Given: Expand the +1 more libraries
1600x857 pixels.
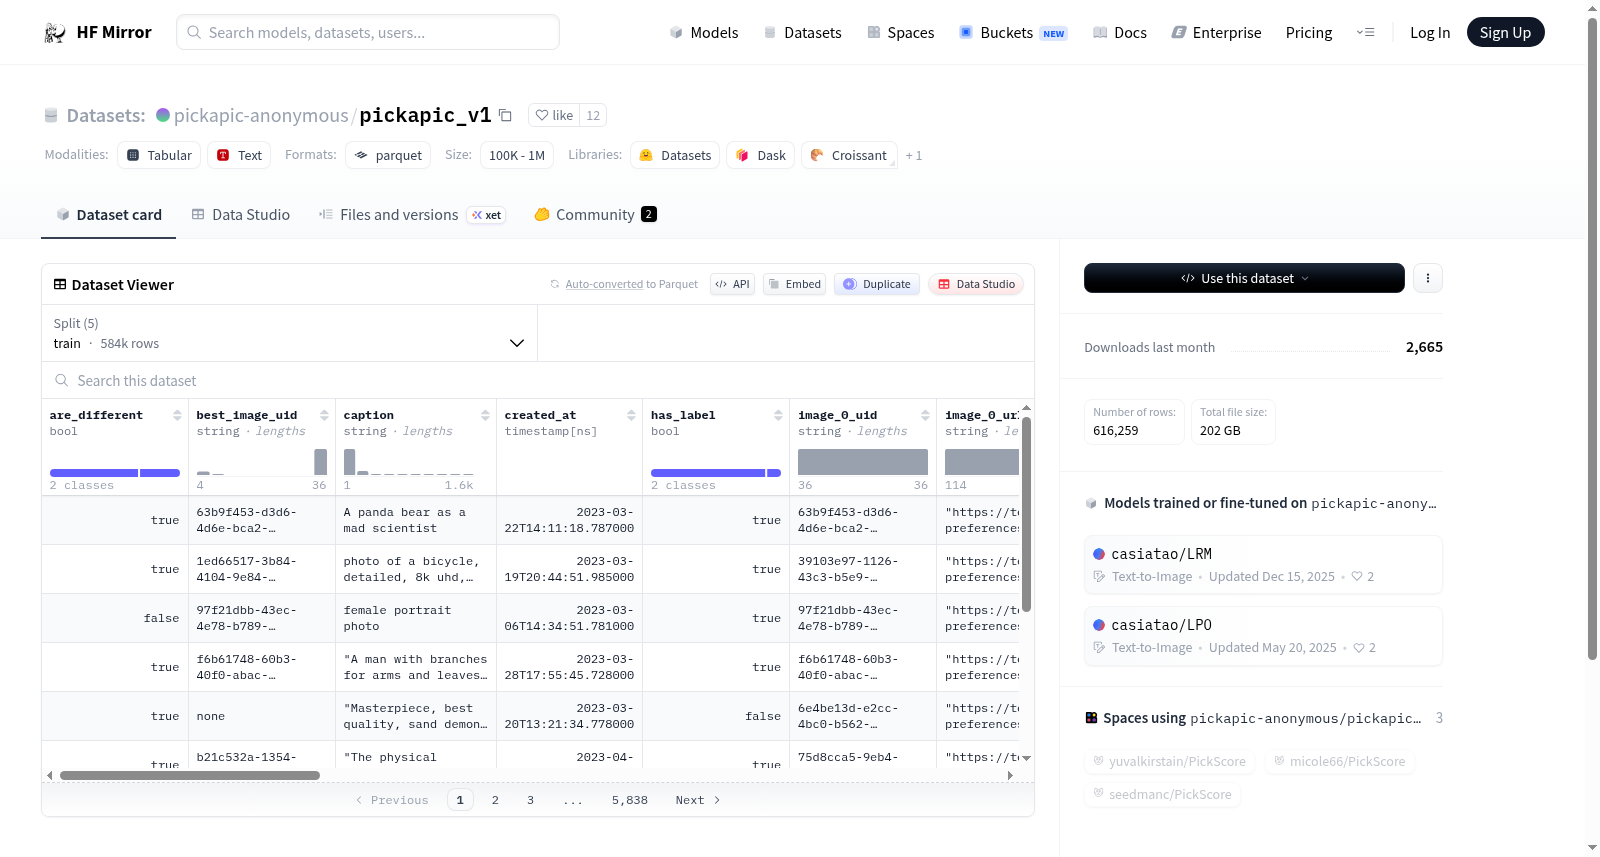Looking at the screenshot, I should coord(914,156).
